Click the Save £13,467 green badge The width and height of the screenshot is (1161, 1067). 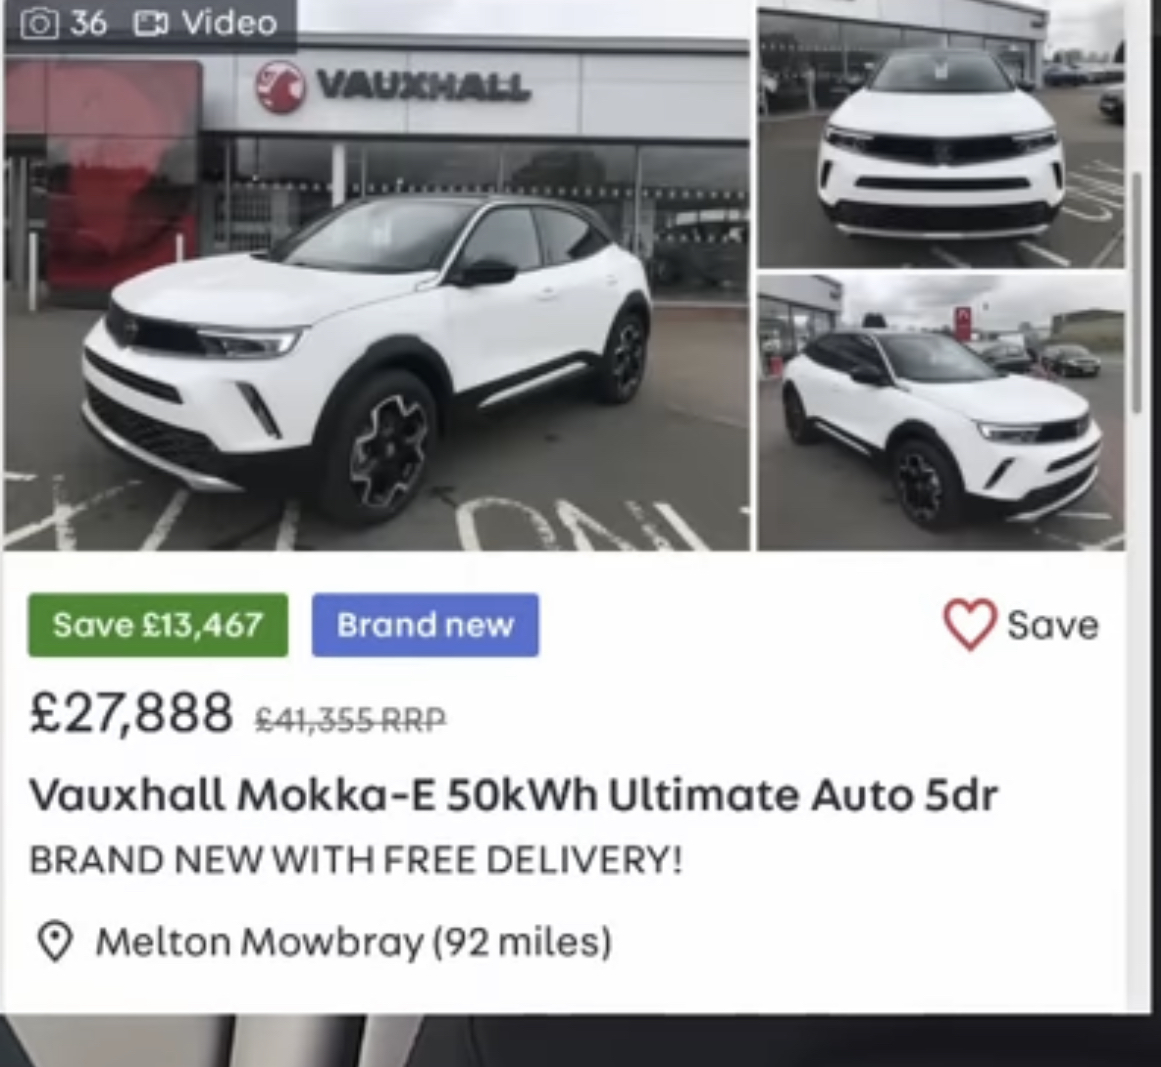click(158, 625)
